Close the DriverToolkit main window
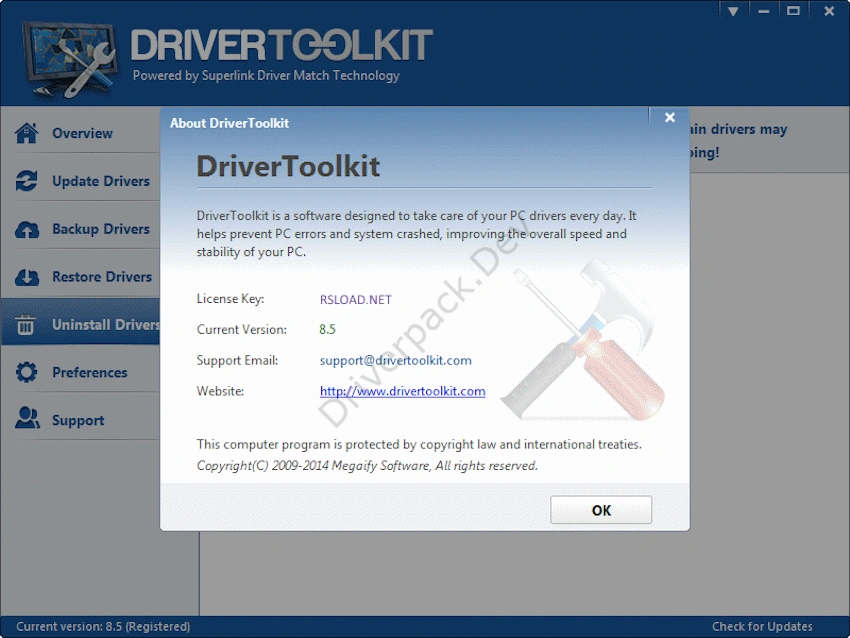This screenshot has width=850, height=638. [x=829, y=11]
